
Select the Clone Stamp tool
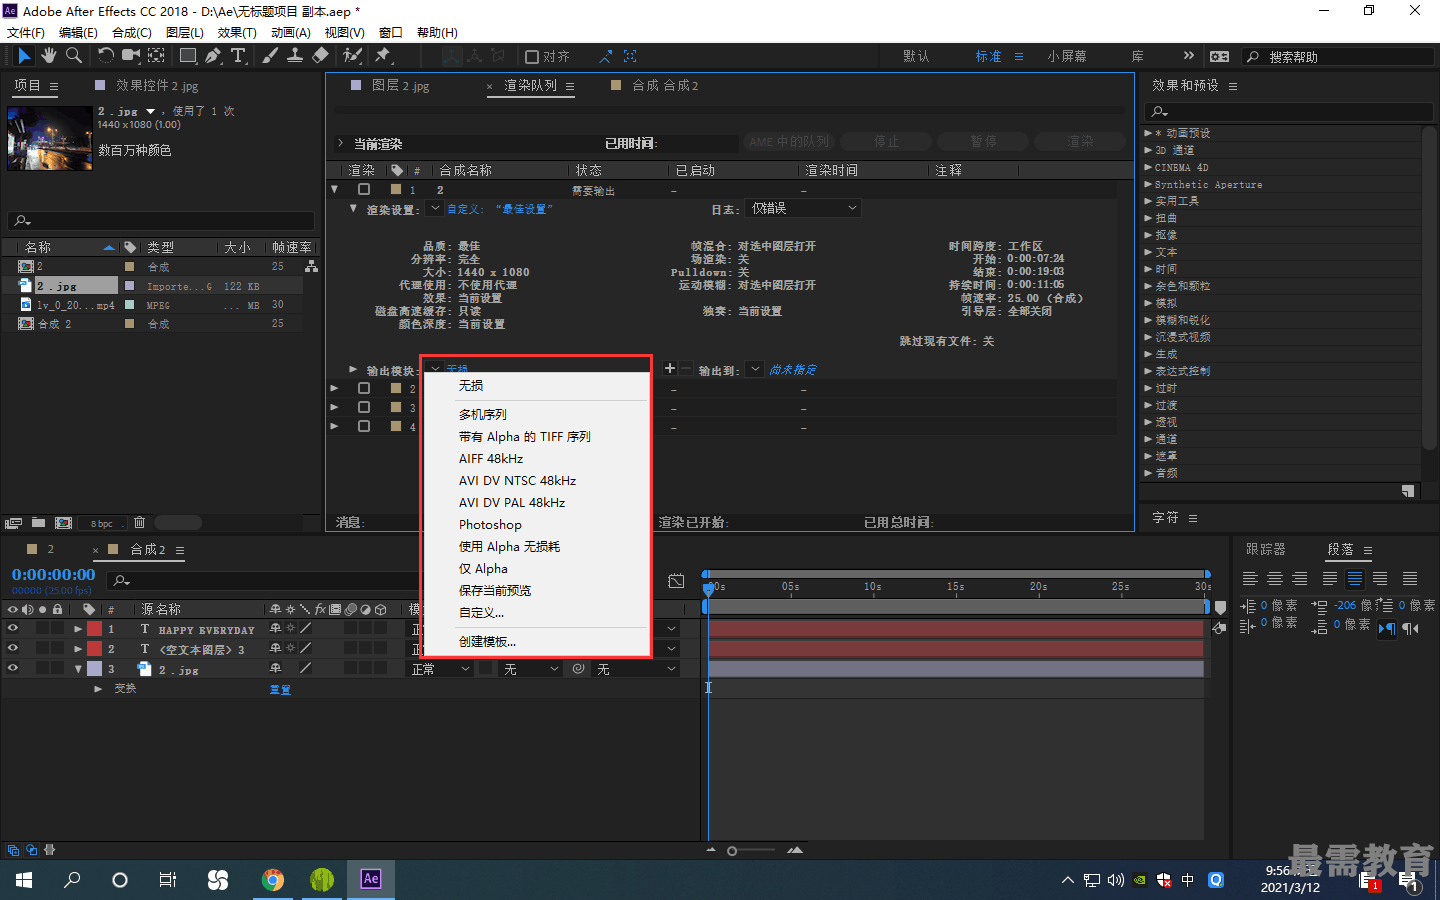[295, 56]
